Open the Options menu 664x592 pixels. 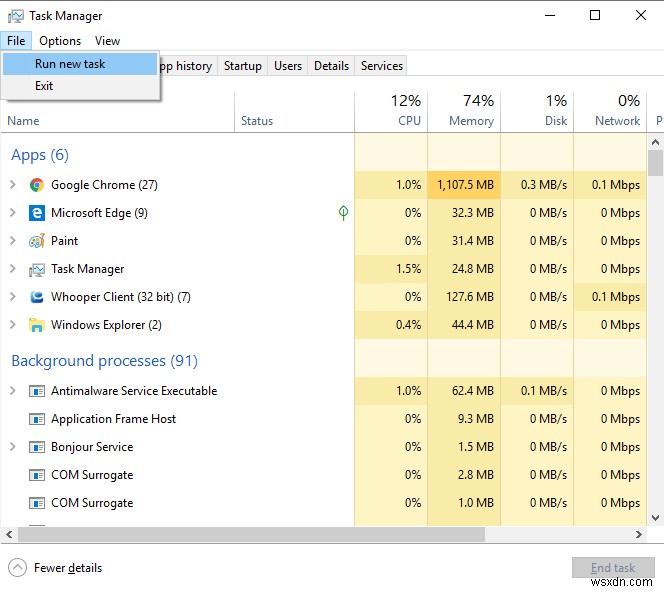coord(60,41)
